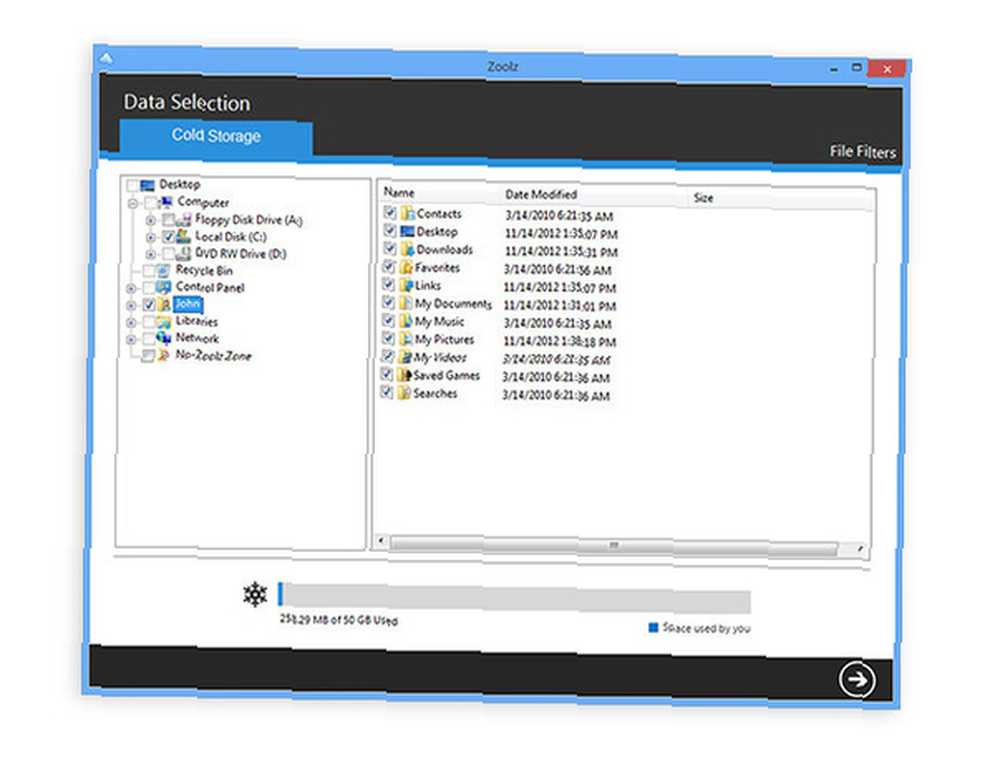Click the Searches folder name

pos(435,393)
